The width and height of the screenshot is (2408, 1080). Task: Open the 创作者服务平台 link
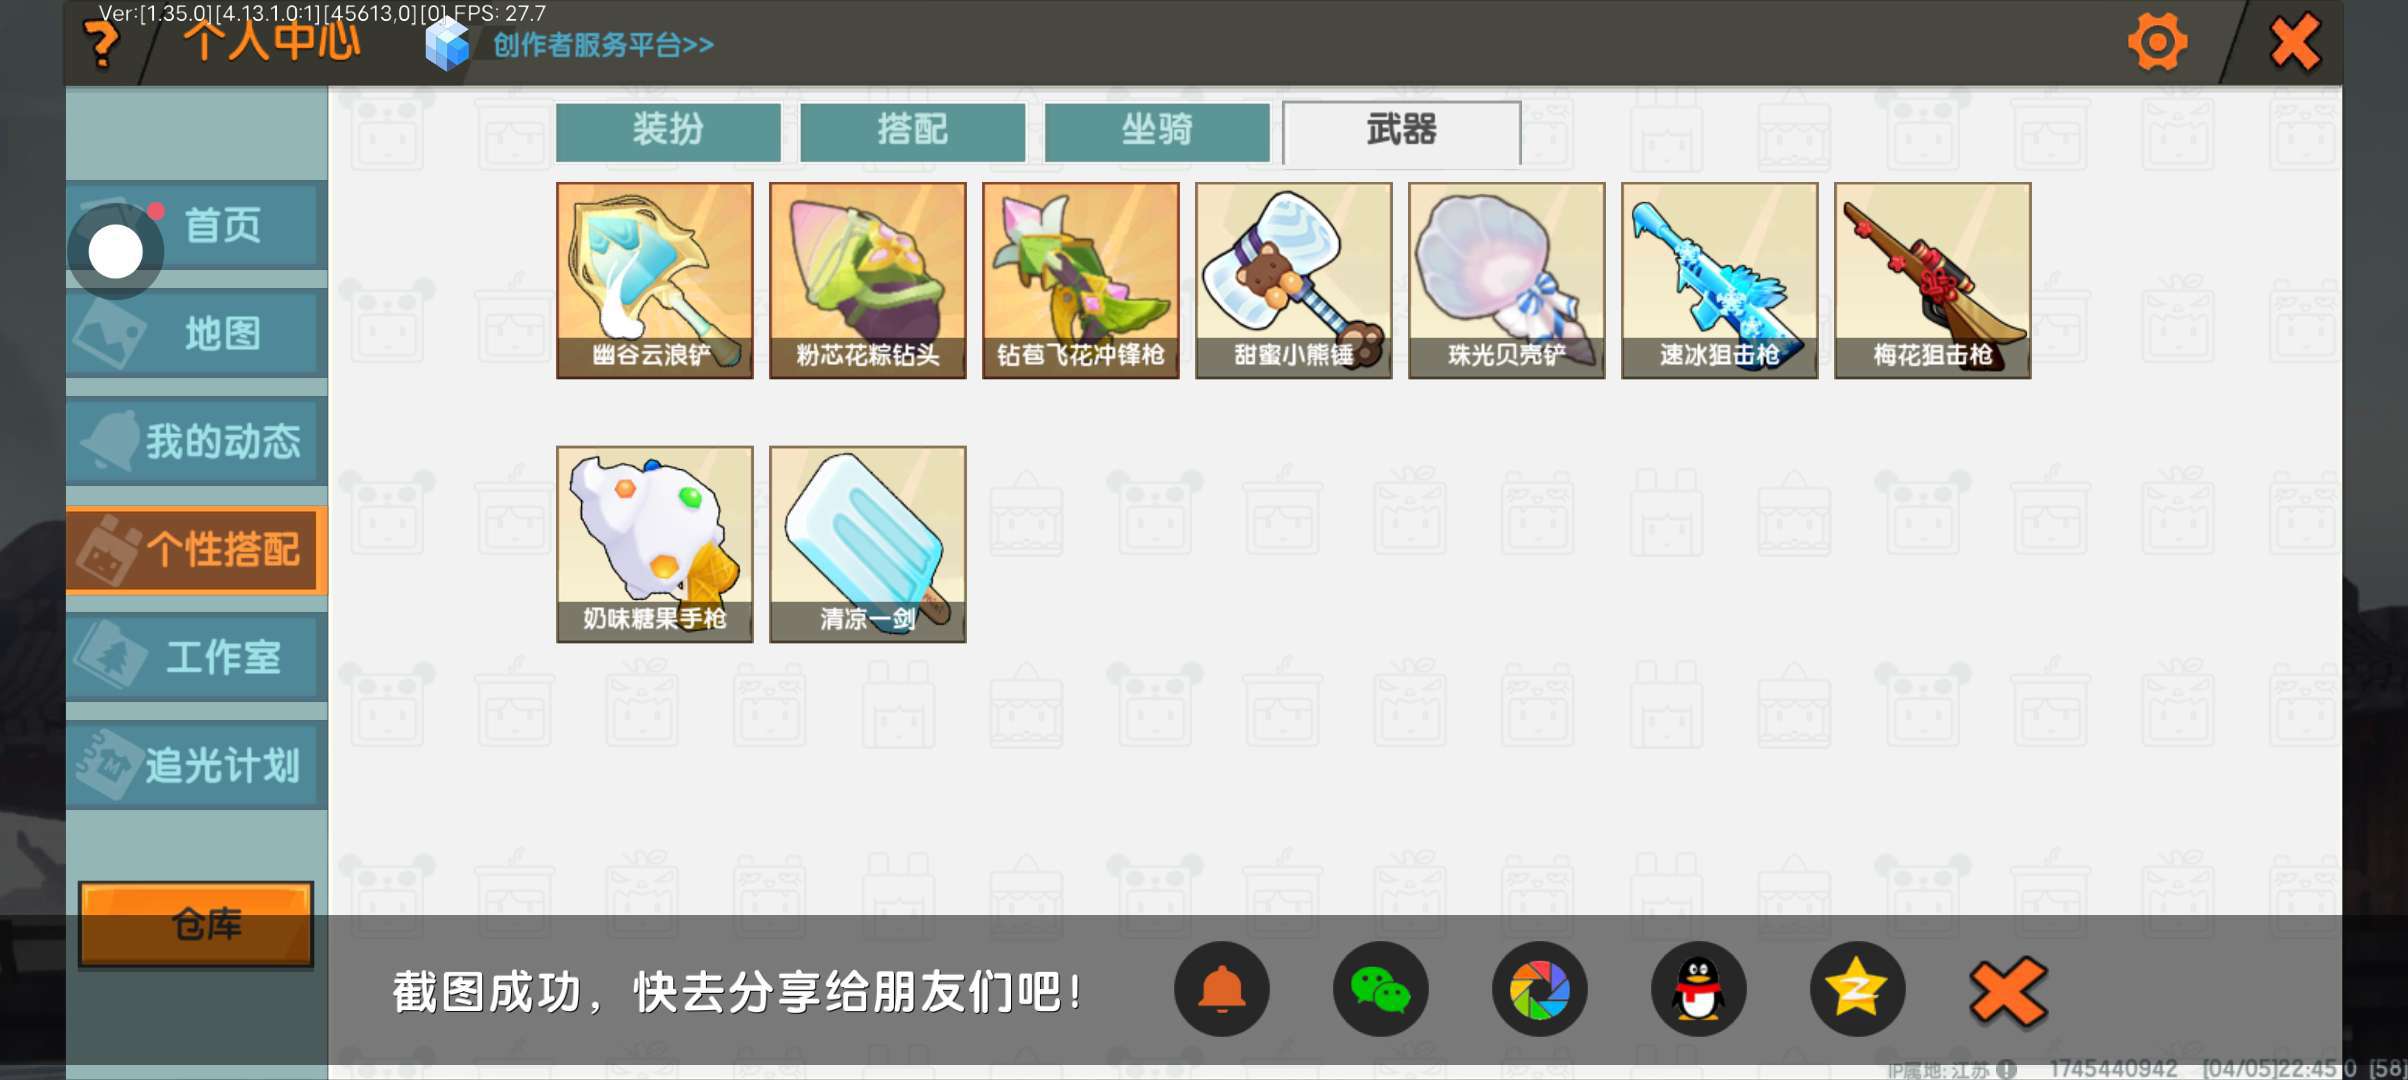(x=603, y=45)
